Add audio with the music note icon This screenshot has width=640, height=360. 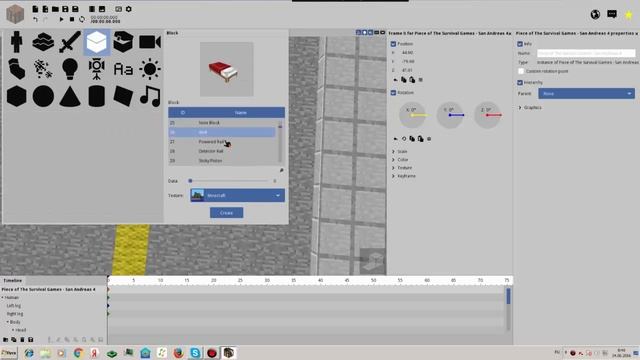(150, 96)
